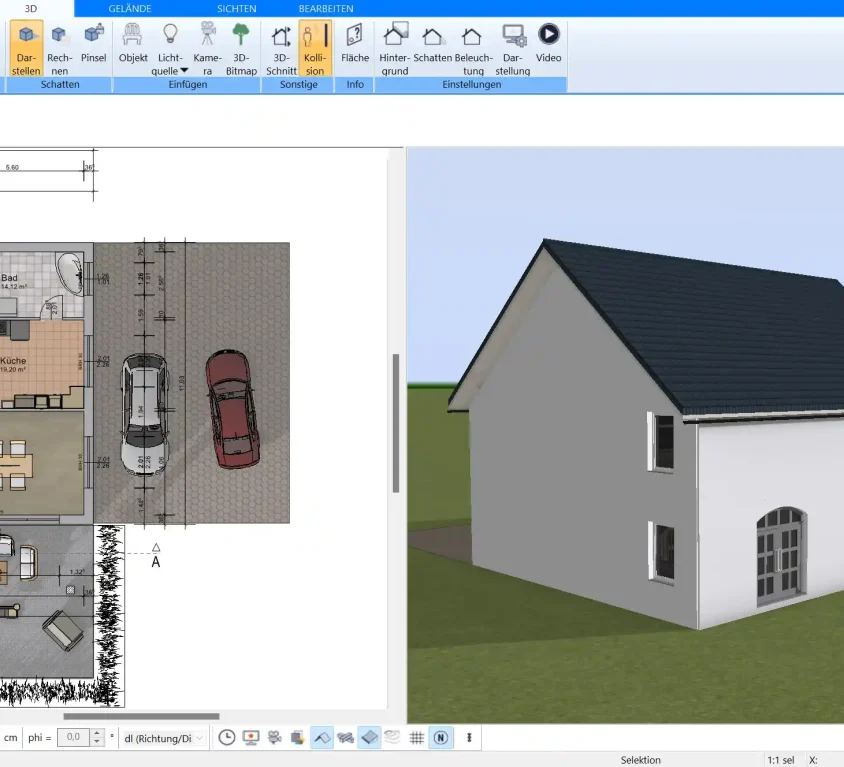Open the Schatten settings icon
This screenshot has width=844, height=767.
click(432, 37)
